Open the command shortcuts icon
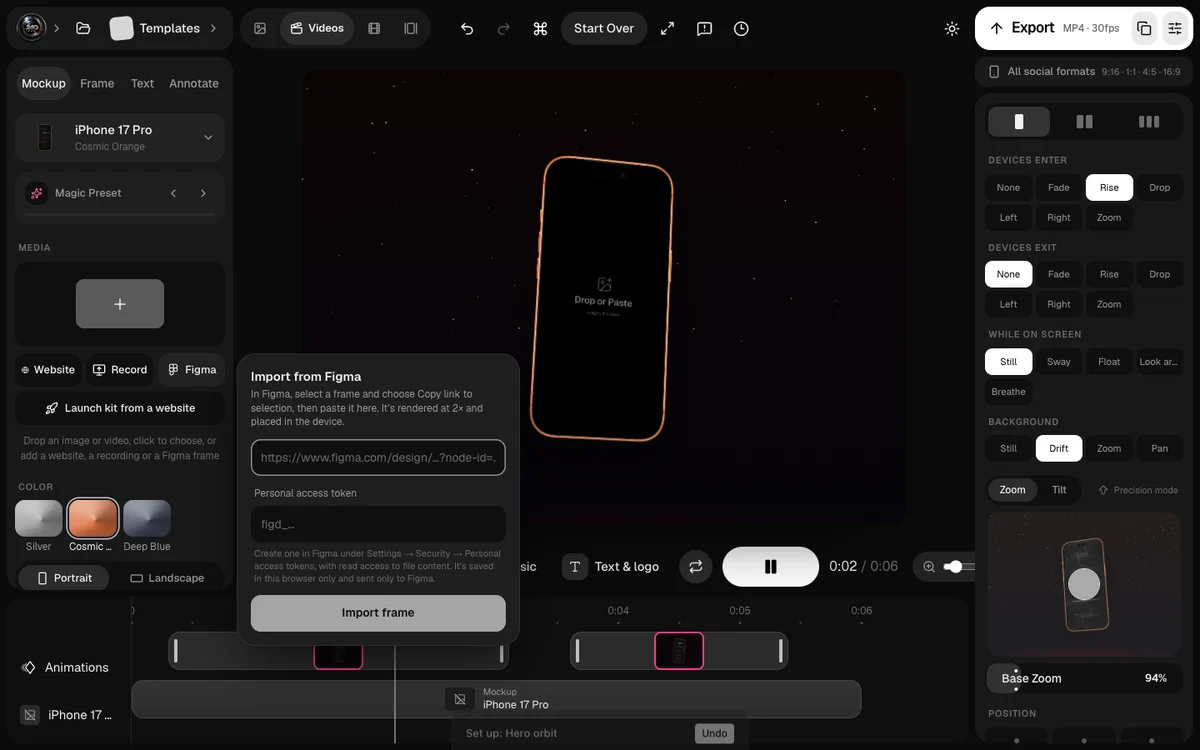This screenshot has width=1200, height=750. click(x=540, y=28)
